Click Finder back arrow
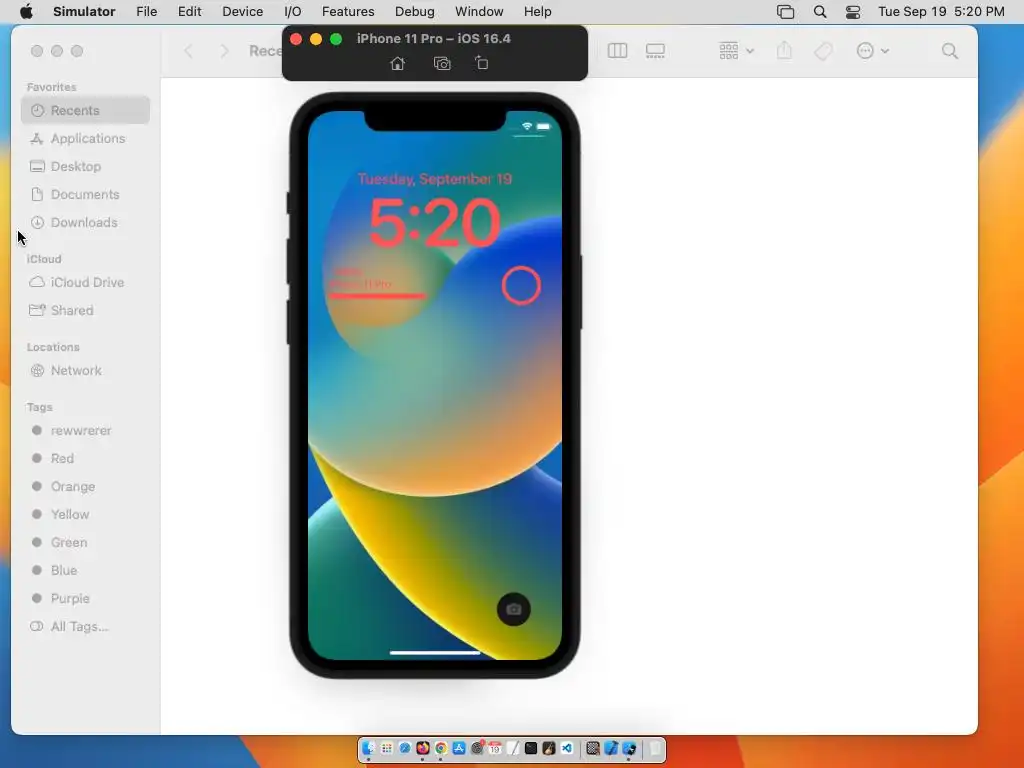The image size is (1024, 768). pos(188,51)
